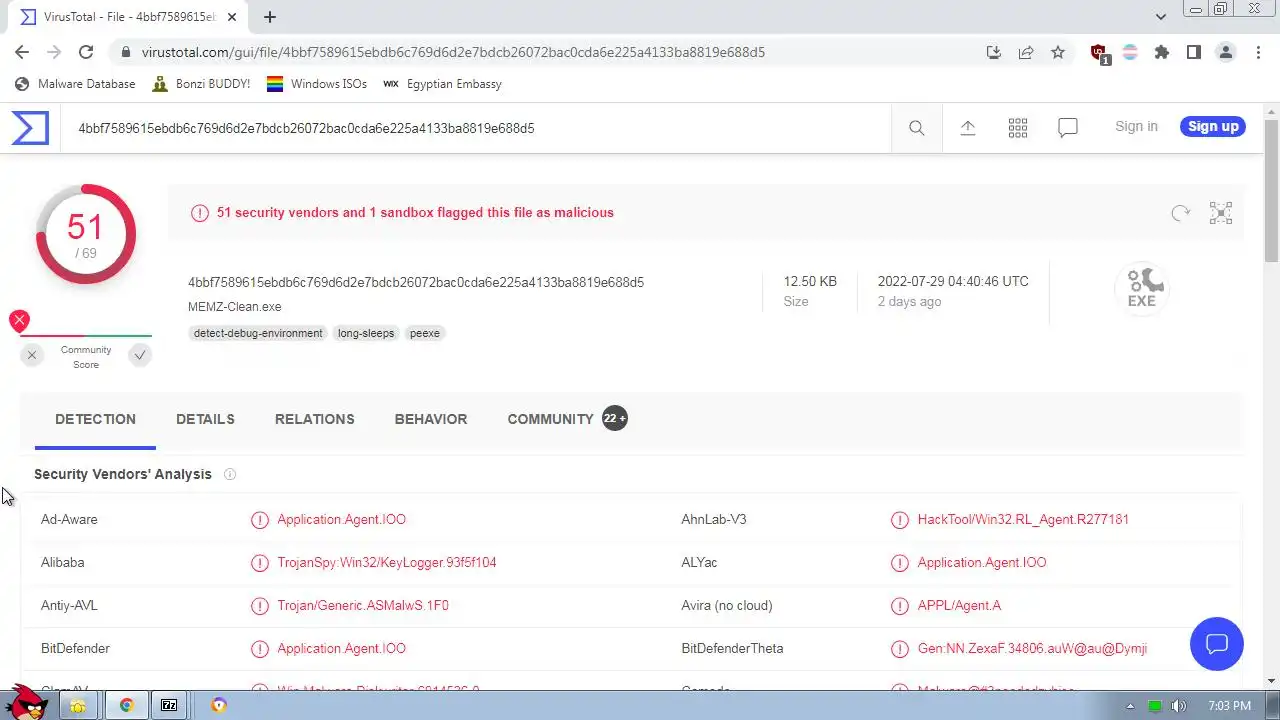The image size is (1280, 720).
Task: Click the 51/69 detection score gauge
Action: 86,234
